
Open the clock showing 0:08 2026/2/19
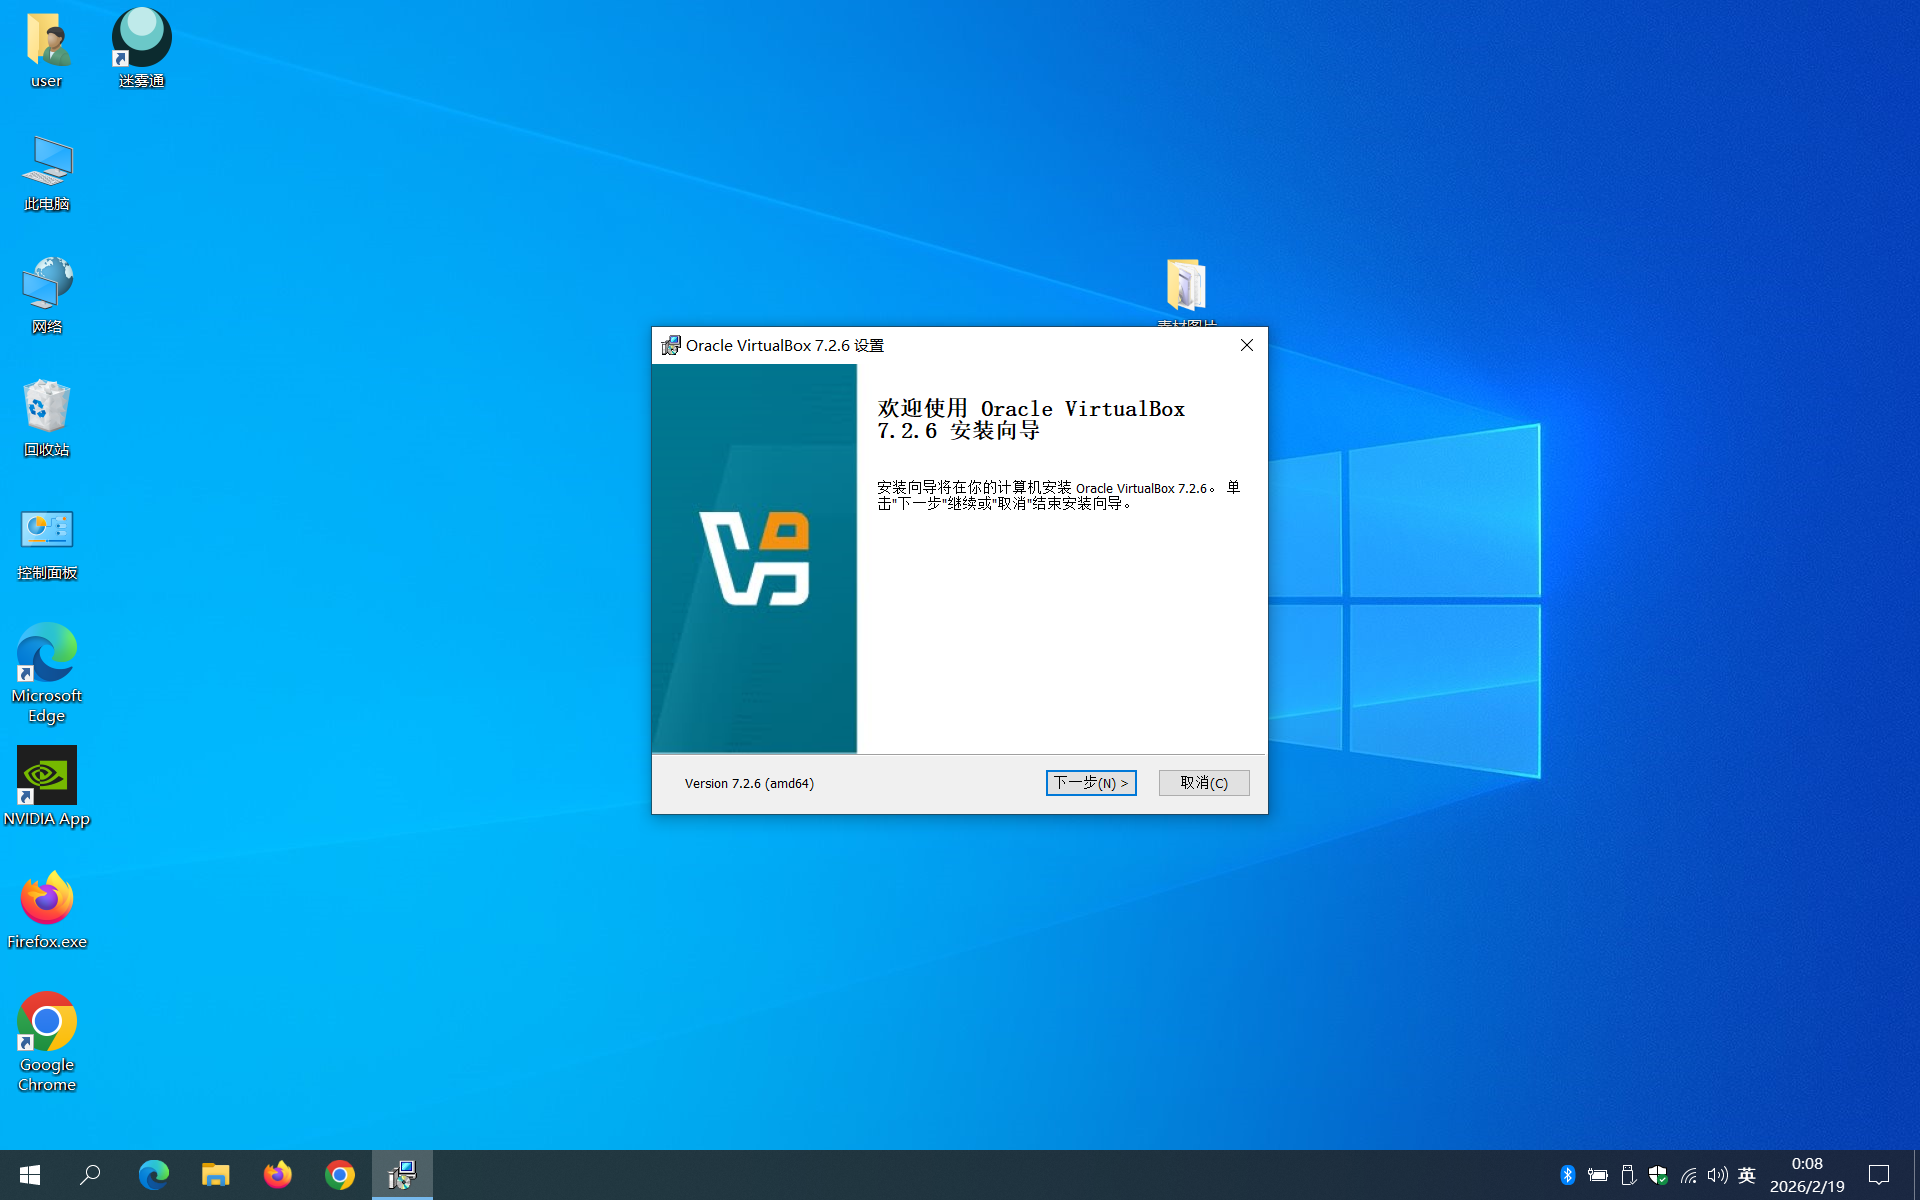1806,1175
